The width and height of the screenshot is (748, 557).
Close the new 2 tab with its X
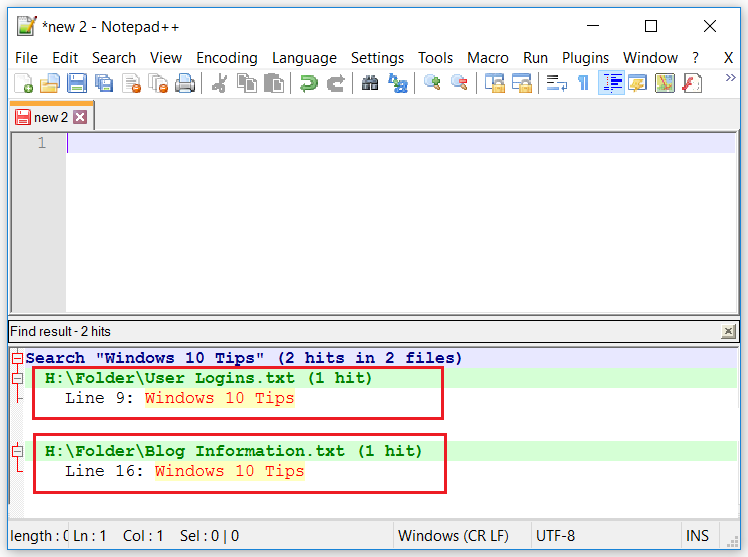click(x=80, y=117)
